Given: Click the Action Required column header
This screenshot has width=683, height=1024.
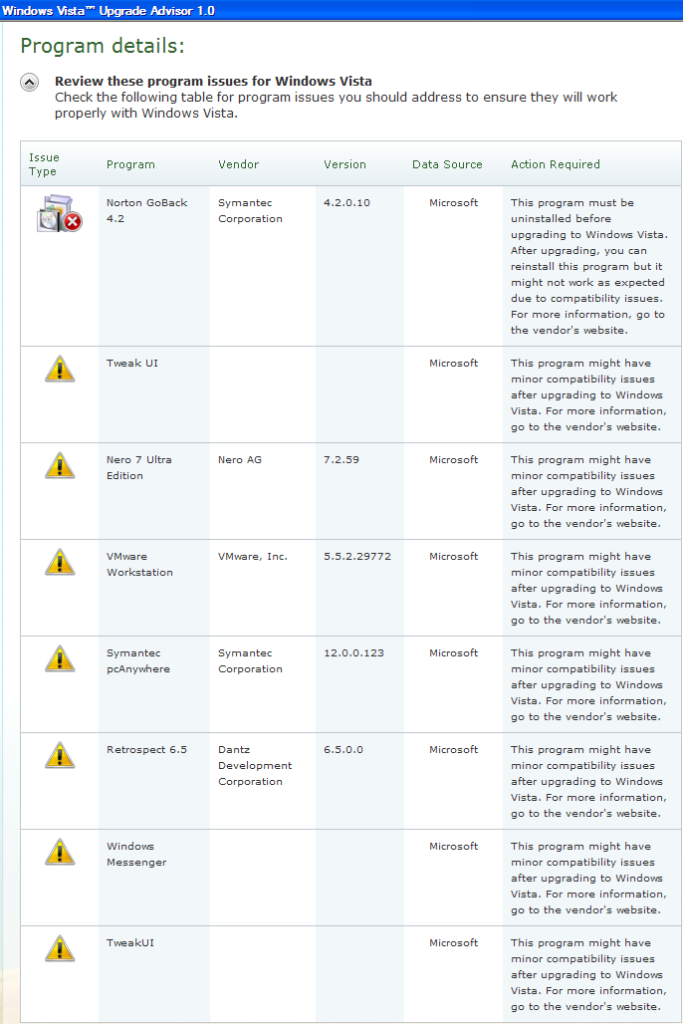Looking at the screenshot, I should point(555,165).
